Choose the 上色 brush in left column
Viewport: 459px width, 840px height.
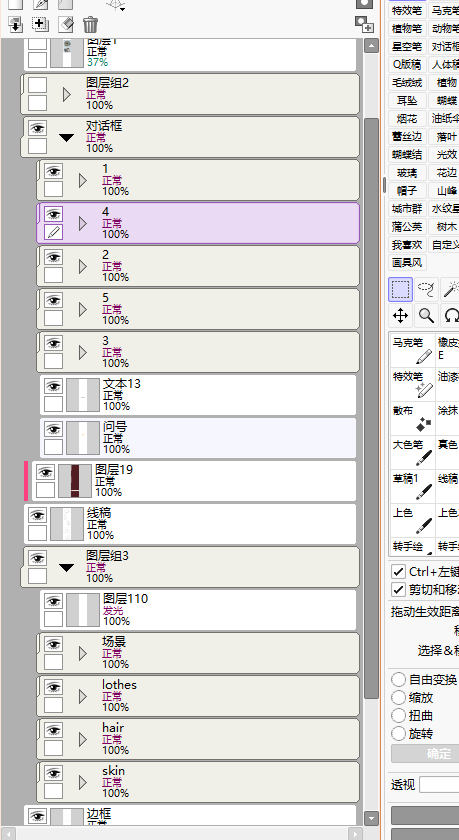pyautogui.click(x=412, y=521)
